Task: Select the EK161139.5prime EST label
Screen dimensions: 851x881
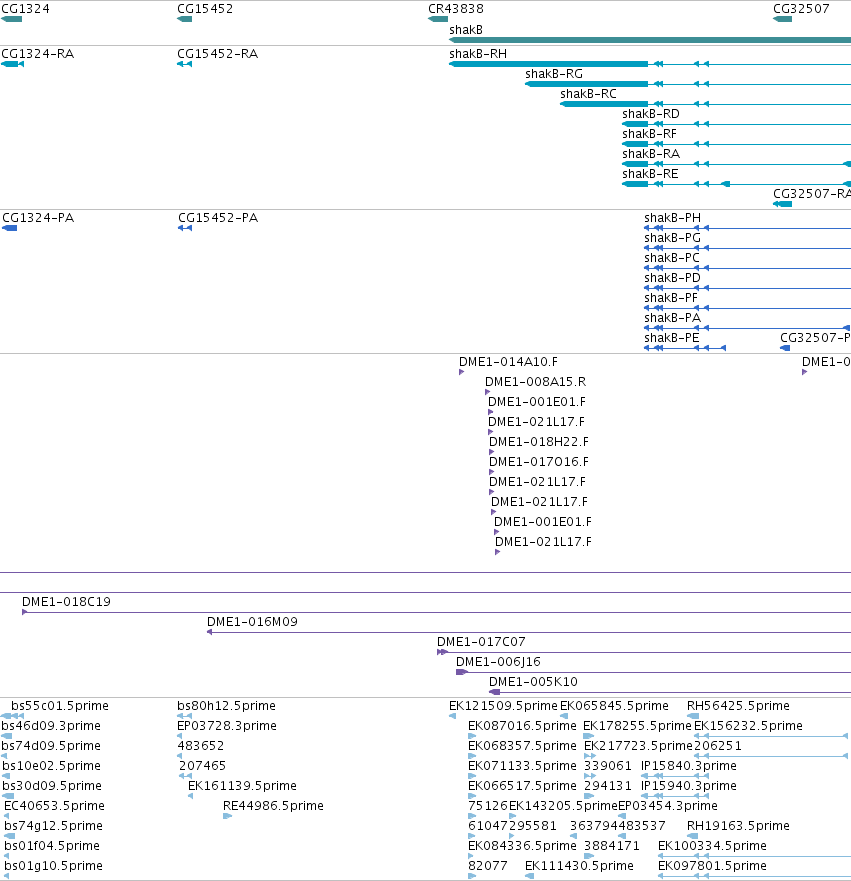Action: pos(242,786)
